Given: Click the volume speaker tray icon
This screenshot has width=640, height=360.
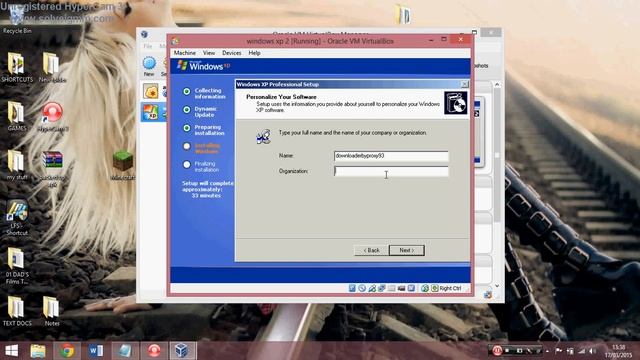Looking at the screenshot, I should tap(593, 351).
